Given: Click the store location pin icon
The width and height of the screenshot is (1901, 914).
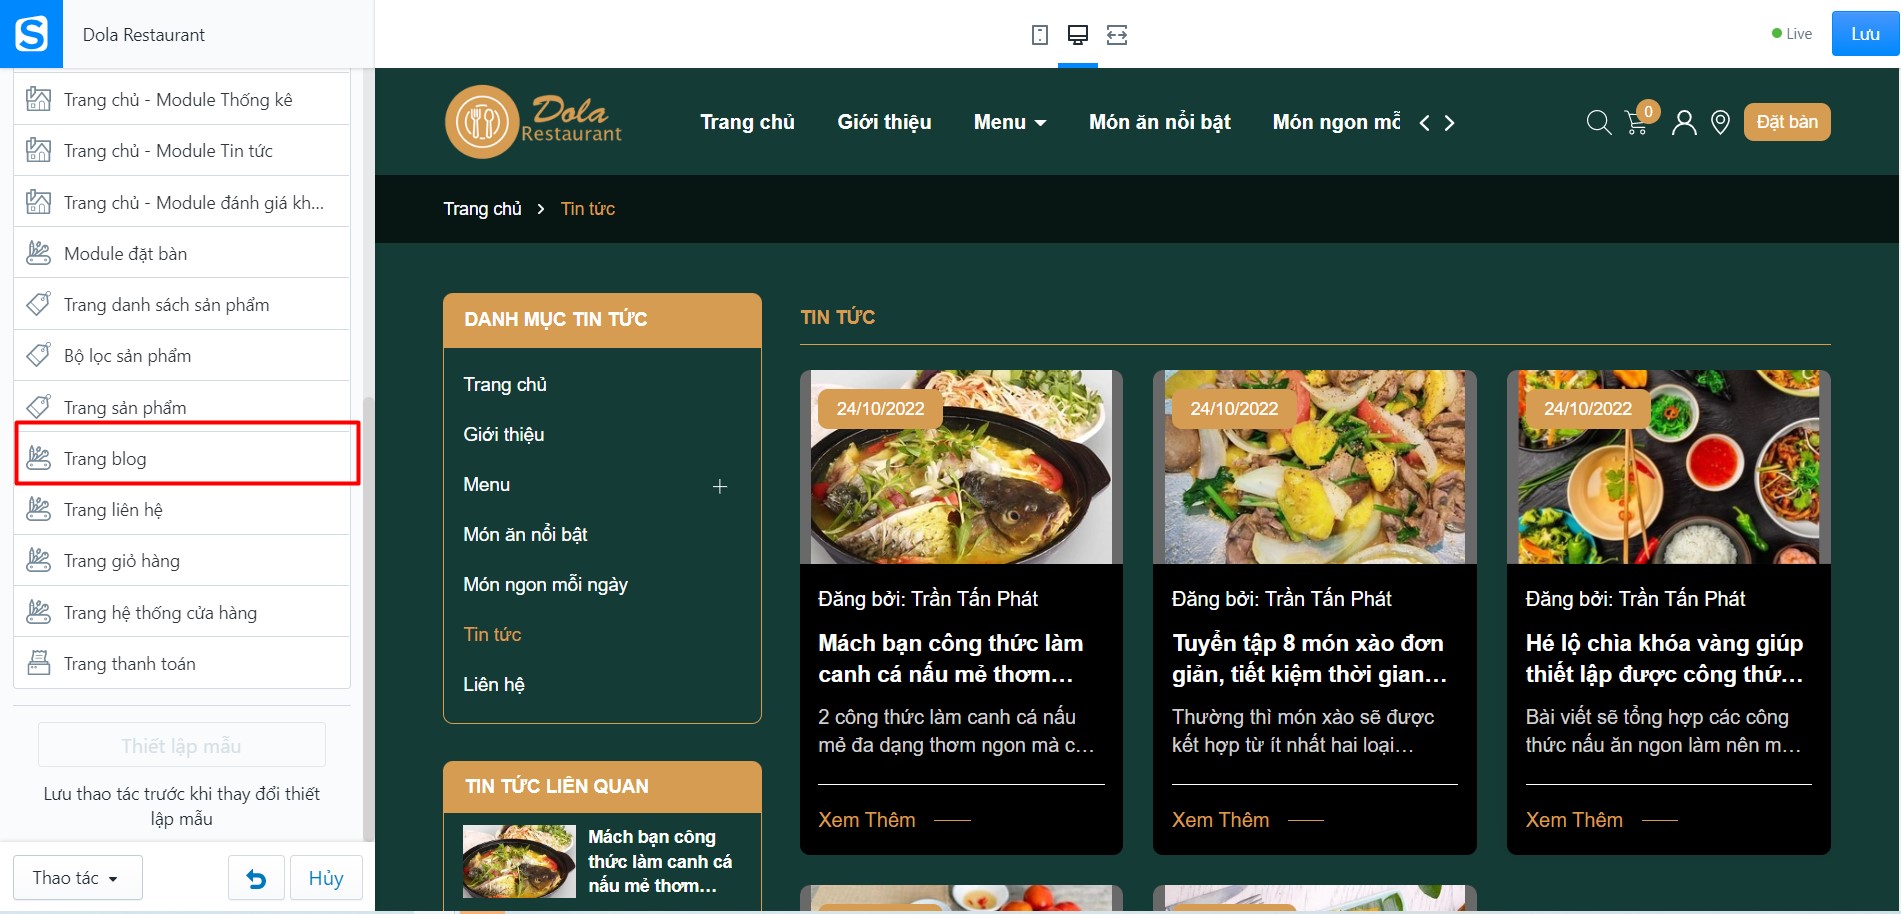Looking at the screenshot, I should [1720, 122].
